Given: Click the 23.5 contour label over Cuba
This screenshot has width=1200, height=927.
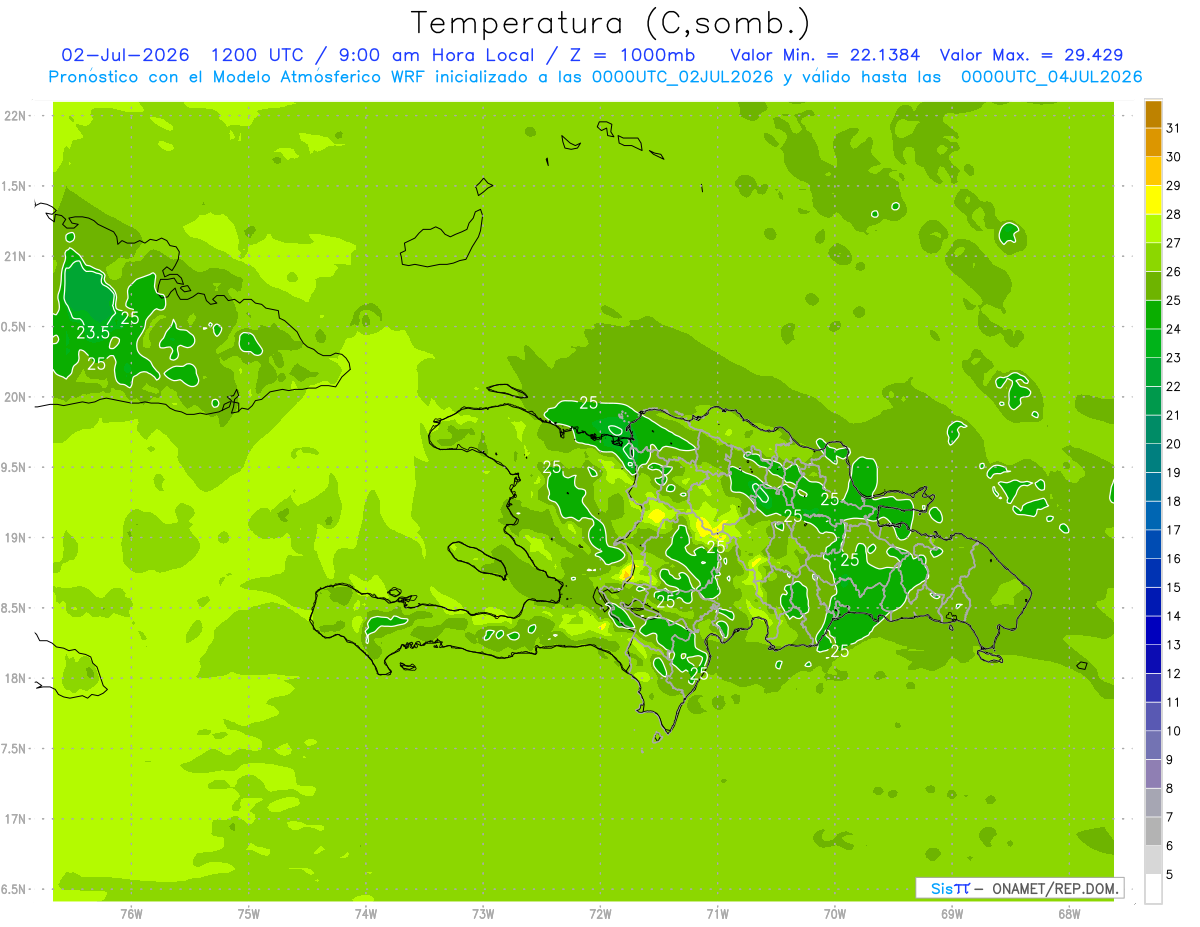Looking at the screenshot, I should pos(93,332).
